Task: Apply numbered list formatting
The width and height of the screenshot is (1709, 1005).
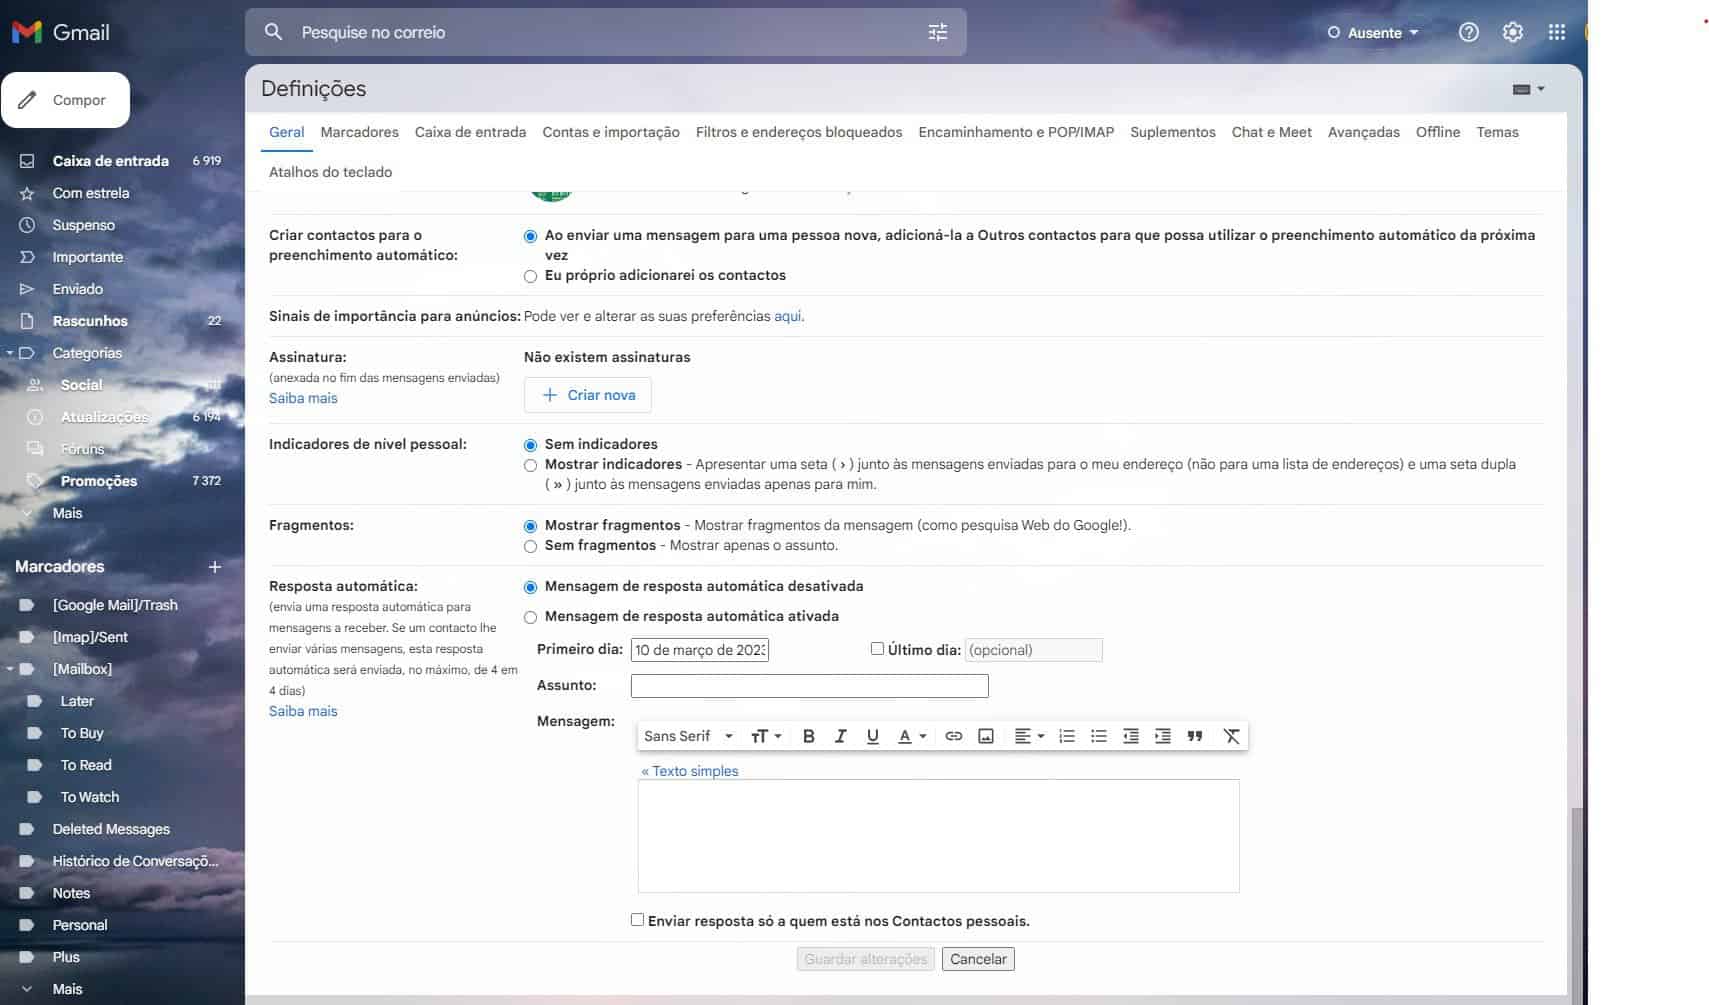Action: pos(1066,736)
